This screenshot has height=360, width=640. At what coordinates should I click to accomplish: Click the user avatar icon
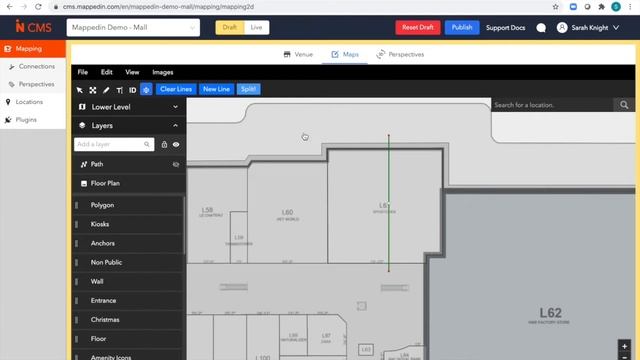coord(562,27)
